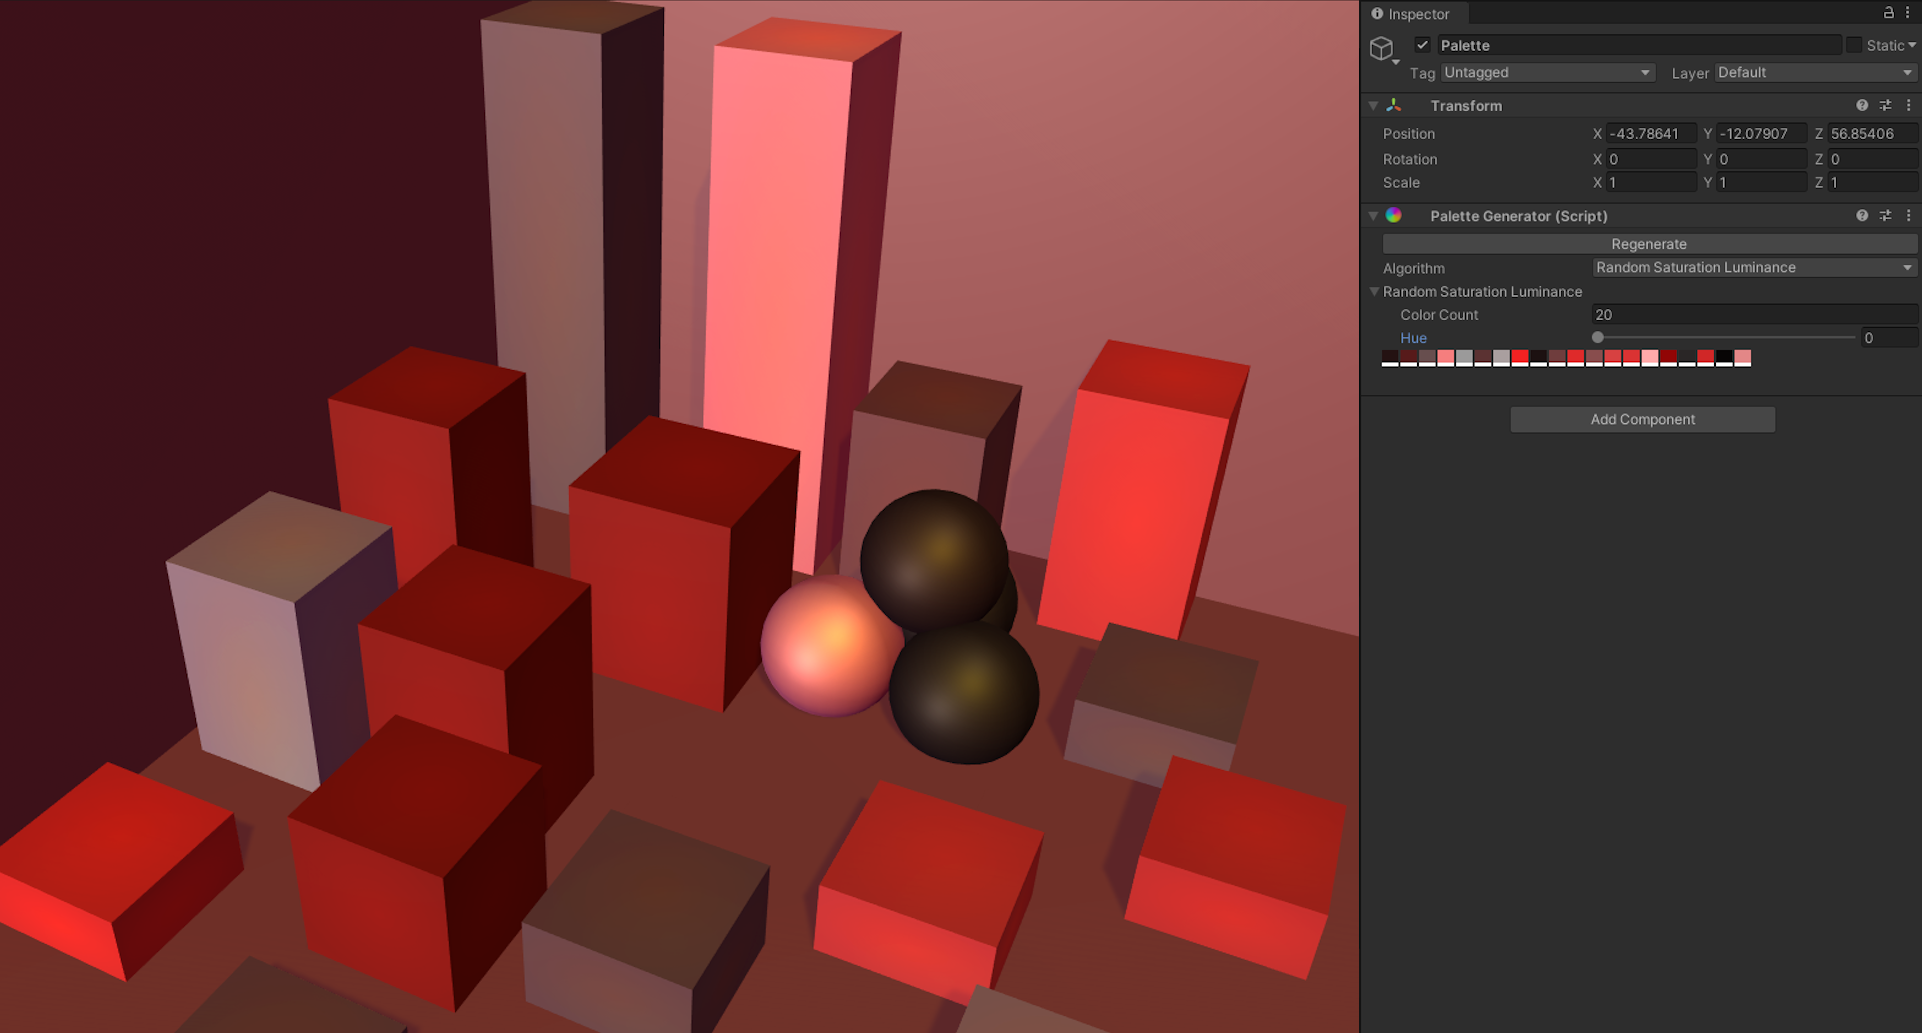Open the Layer dropdown showing Default
Image resolution: width=1922 pixels, height=1033 pixels.
click(1816, 72)
